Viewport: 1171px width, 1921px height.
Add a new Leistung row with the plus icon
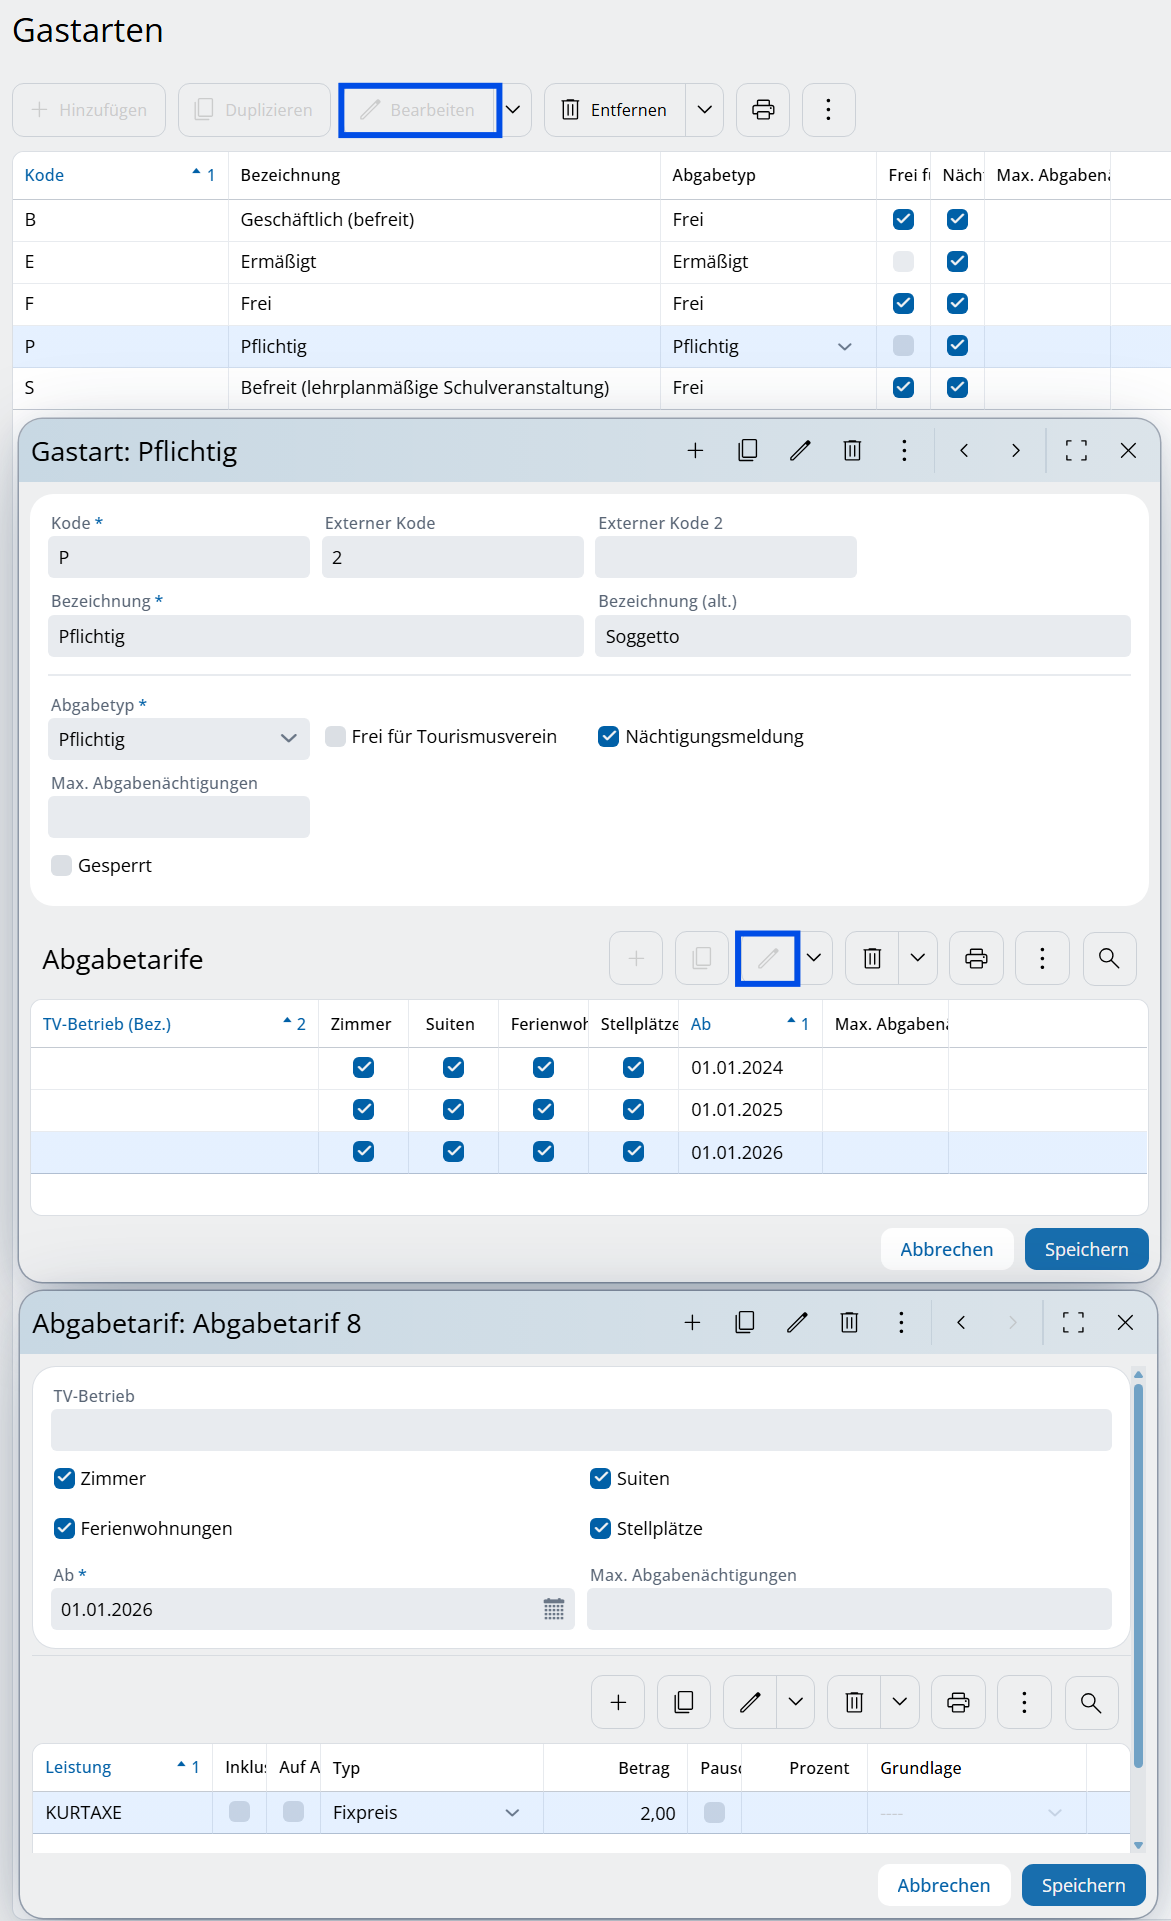618,1702
